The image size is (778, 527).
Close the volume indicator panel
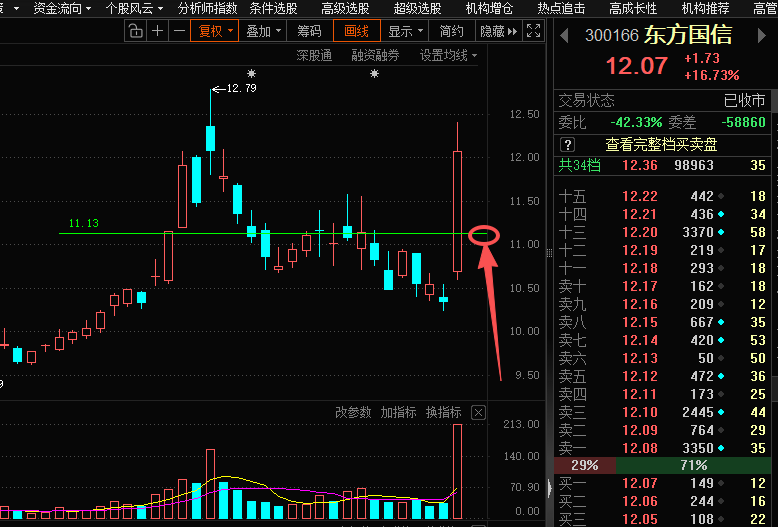[x=478, y=412]
